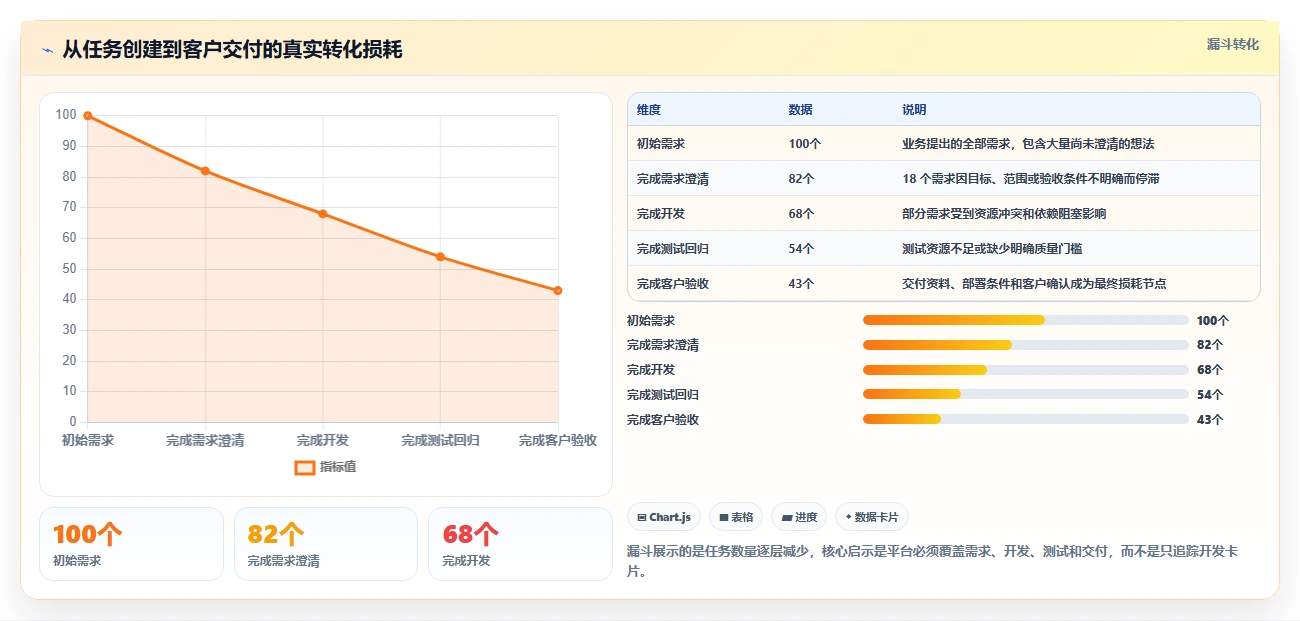
Task: Click the 82个 value in the table
Action: [x=801, y=179]
